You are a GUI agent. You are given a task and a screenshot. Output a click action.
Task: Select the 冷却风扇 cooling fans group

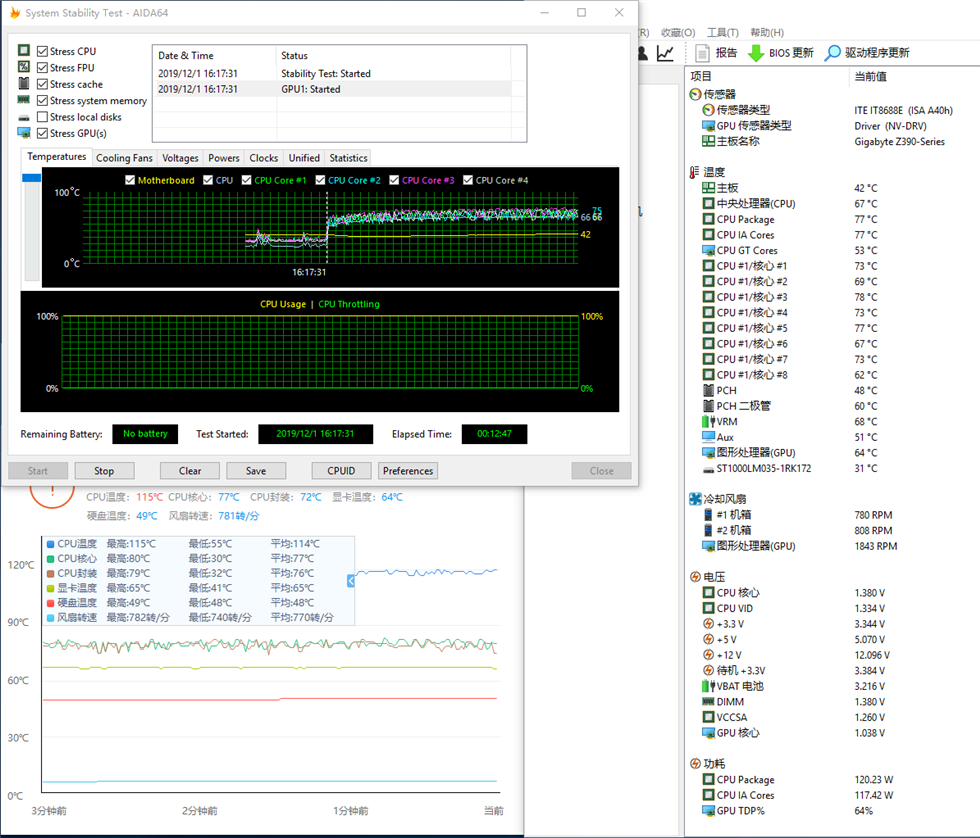pos(724,499)
